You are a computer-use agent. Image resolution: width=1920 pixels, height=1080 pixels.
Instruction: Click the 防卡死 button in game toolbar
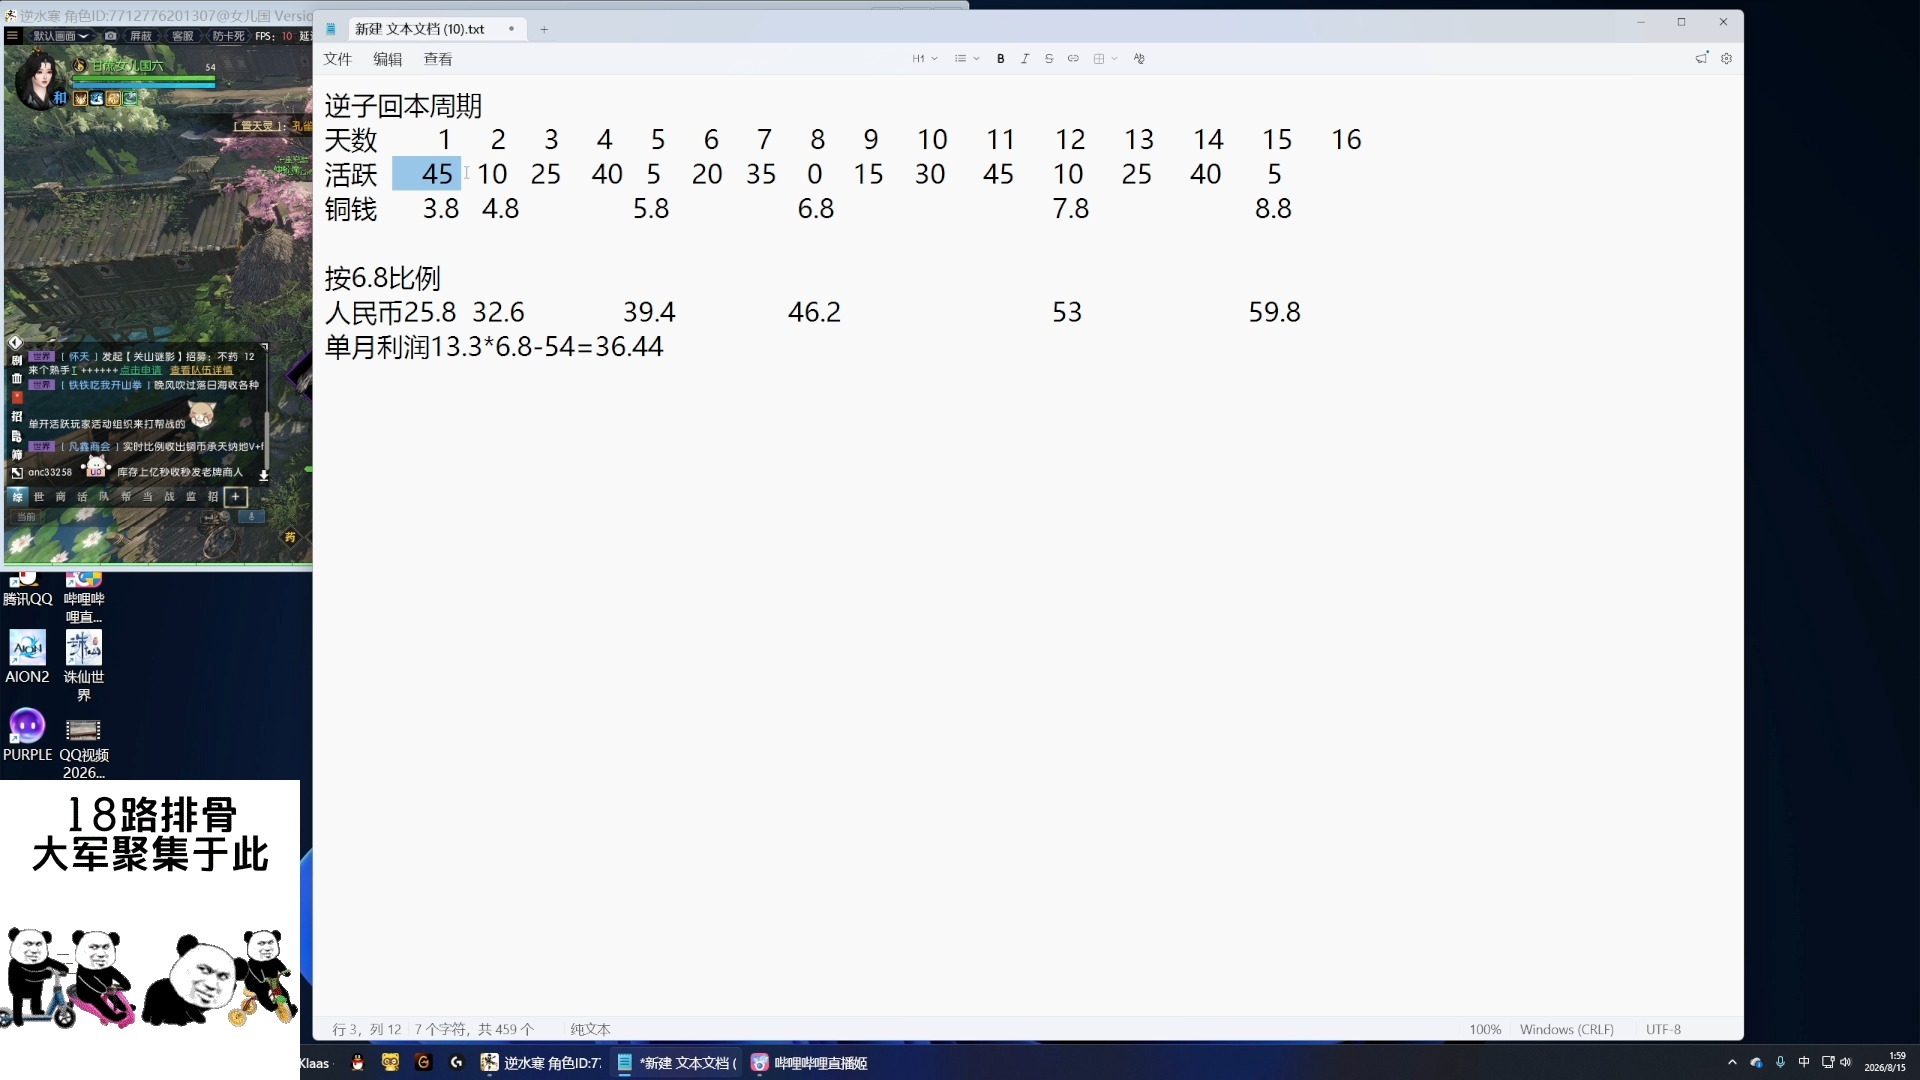point(228,36)
